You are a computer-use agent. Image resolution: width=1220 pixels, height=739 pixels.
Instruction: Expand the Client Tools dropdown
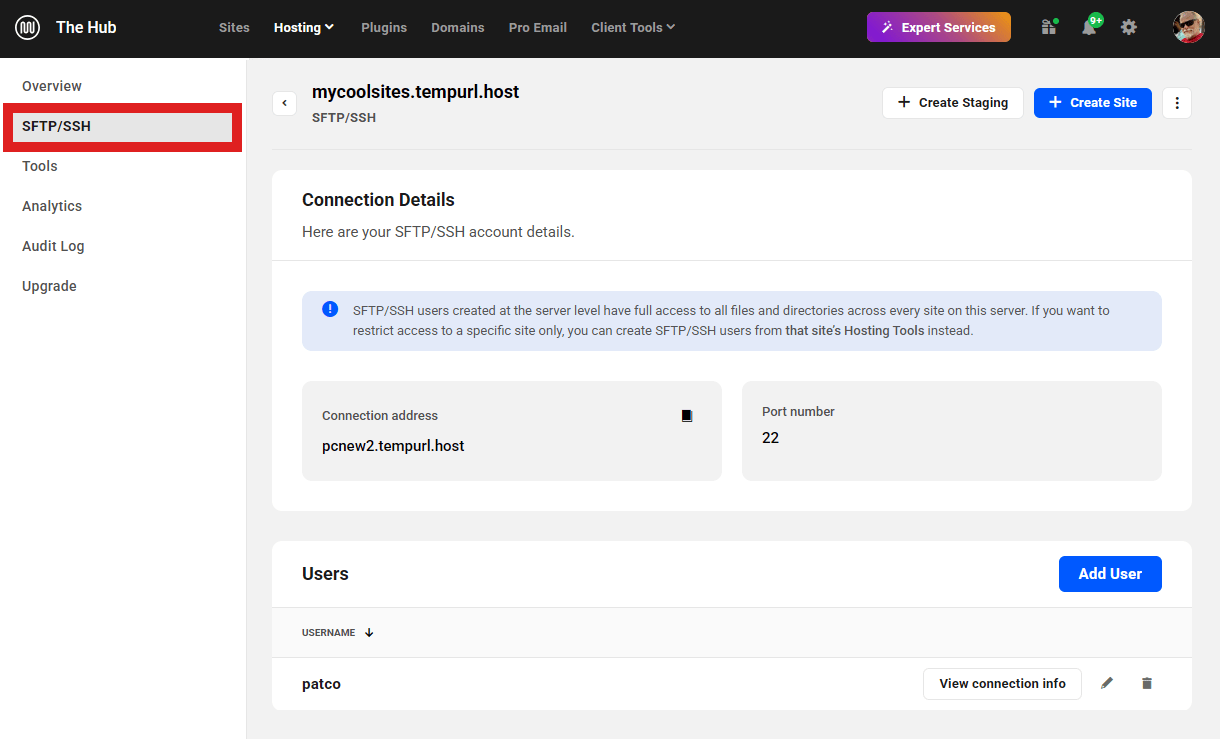(x=633, y=27)
